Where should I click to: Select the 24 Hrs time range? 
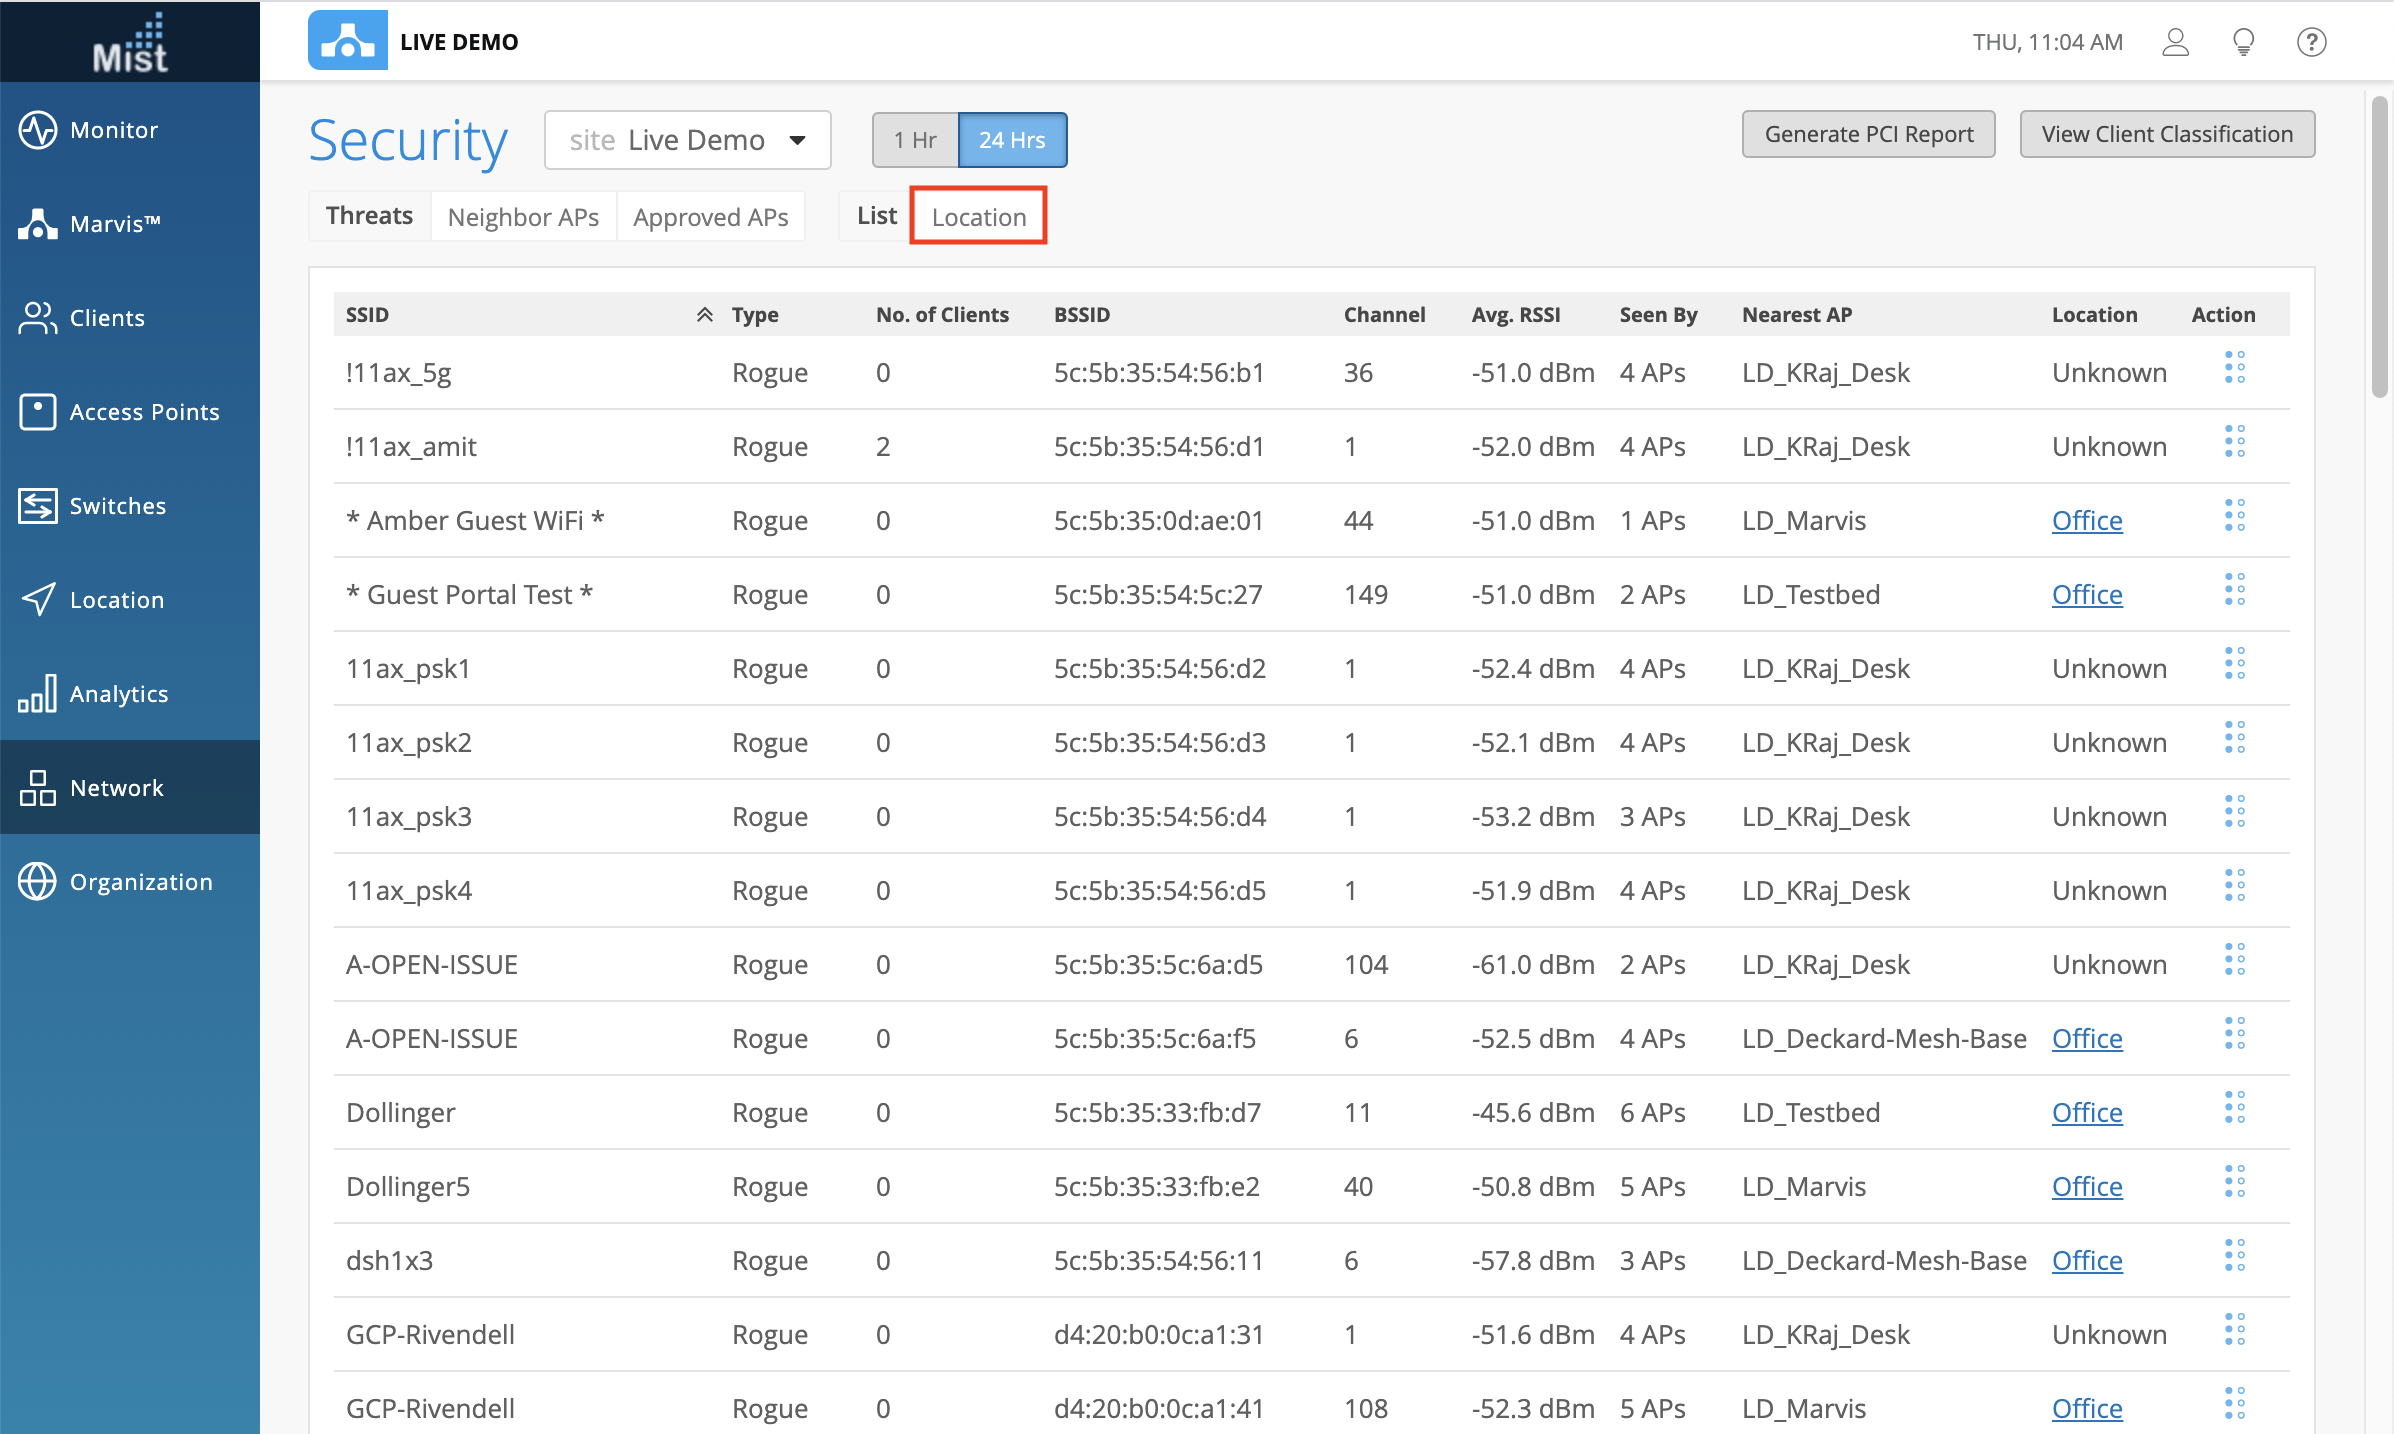(x=1011, y=140)
